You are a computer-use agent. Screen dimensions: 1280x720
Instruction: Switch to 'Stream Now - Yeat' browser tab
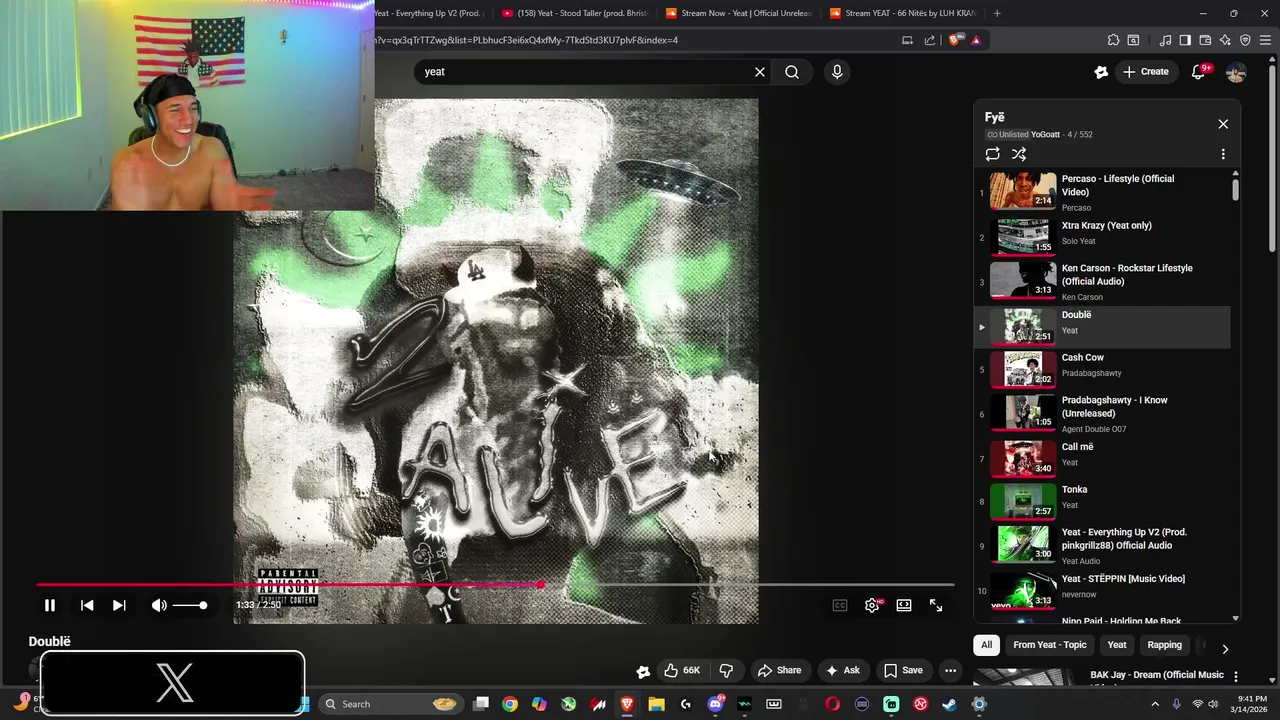[738, 13]
